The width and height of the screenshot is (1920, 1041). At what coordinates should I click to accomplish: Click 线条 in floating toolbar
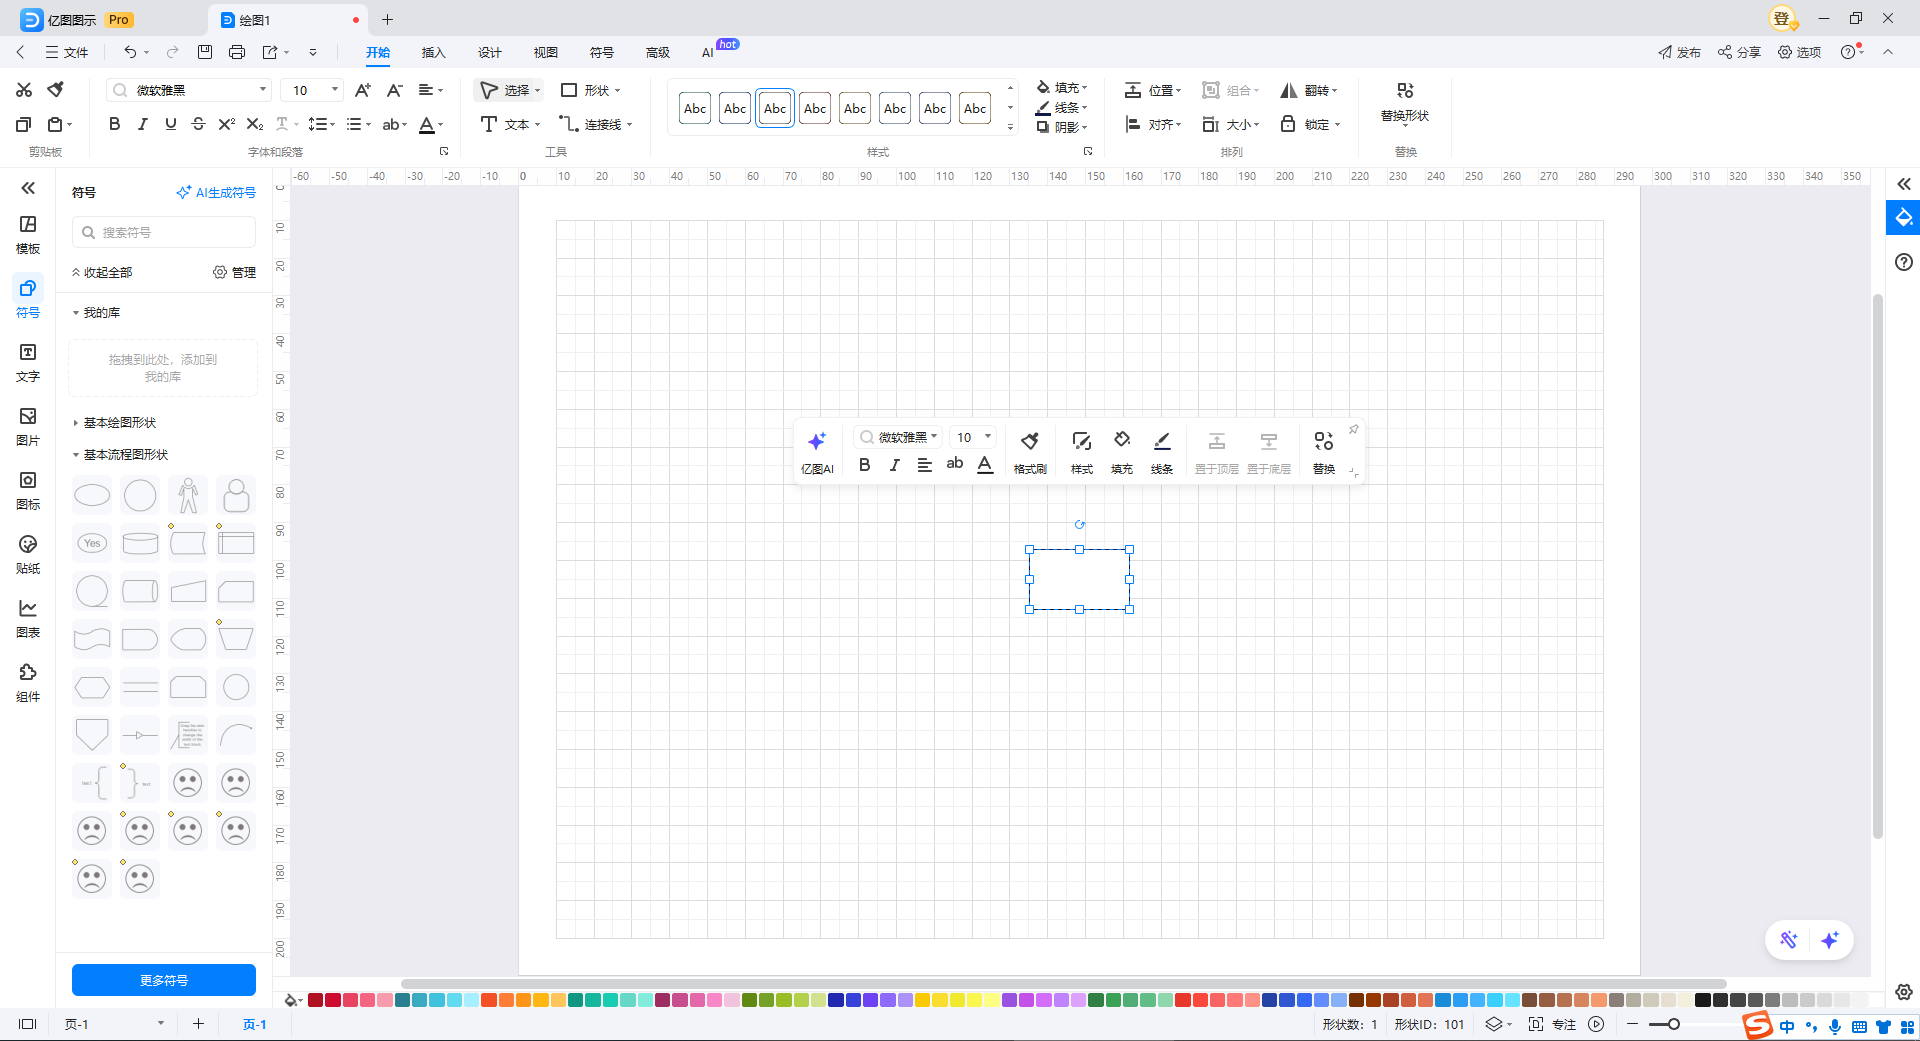[1162, 452]
